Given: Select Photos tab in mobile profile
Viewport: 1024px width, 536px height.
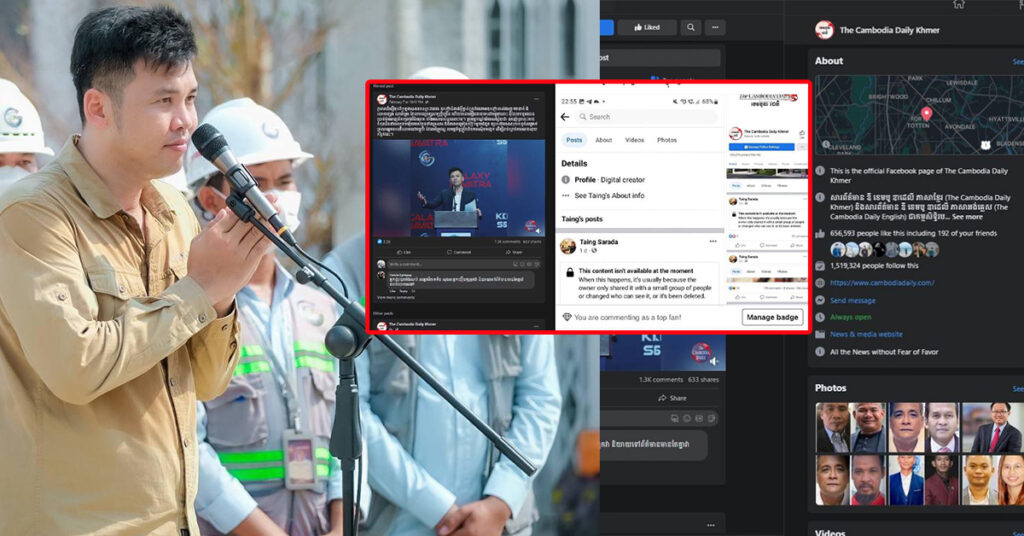Looking at the screenshot, I should (667, 140).
